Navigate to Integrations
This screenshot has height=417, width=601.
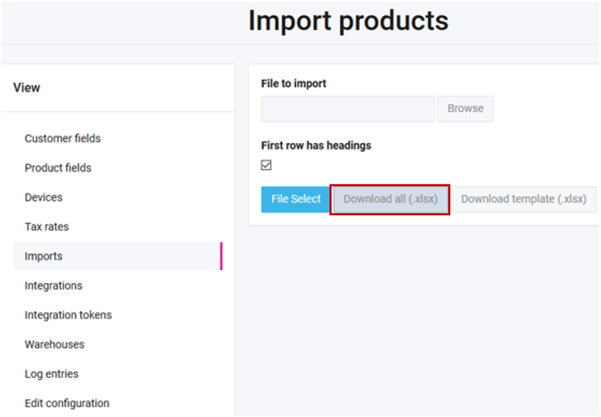pyautogui.click(x=53, y=286)
